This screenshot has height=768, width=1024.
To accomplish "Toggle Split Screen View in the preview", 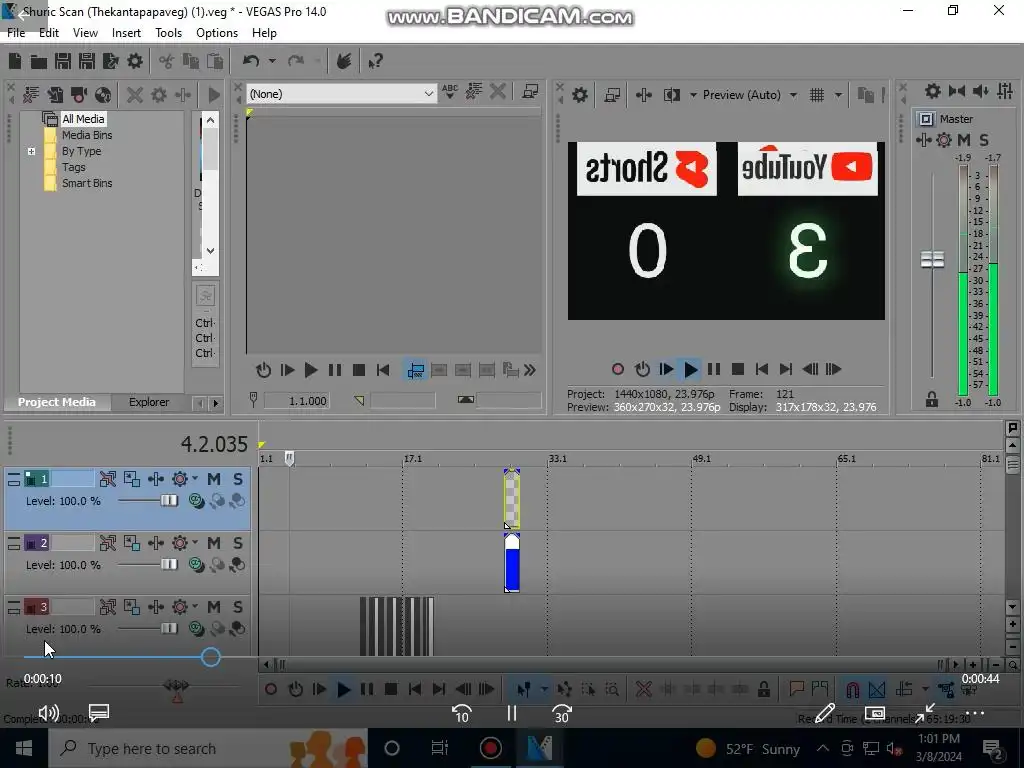I will (x=671, y=95).
